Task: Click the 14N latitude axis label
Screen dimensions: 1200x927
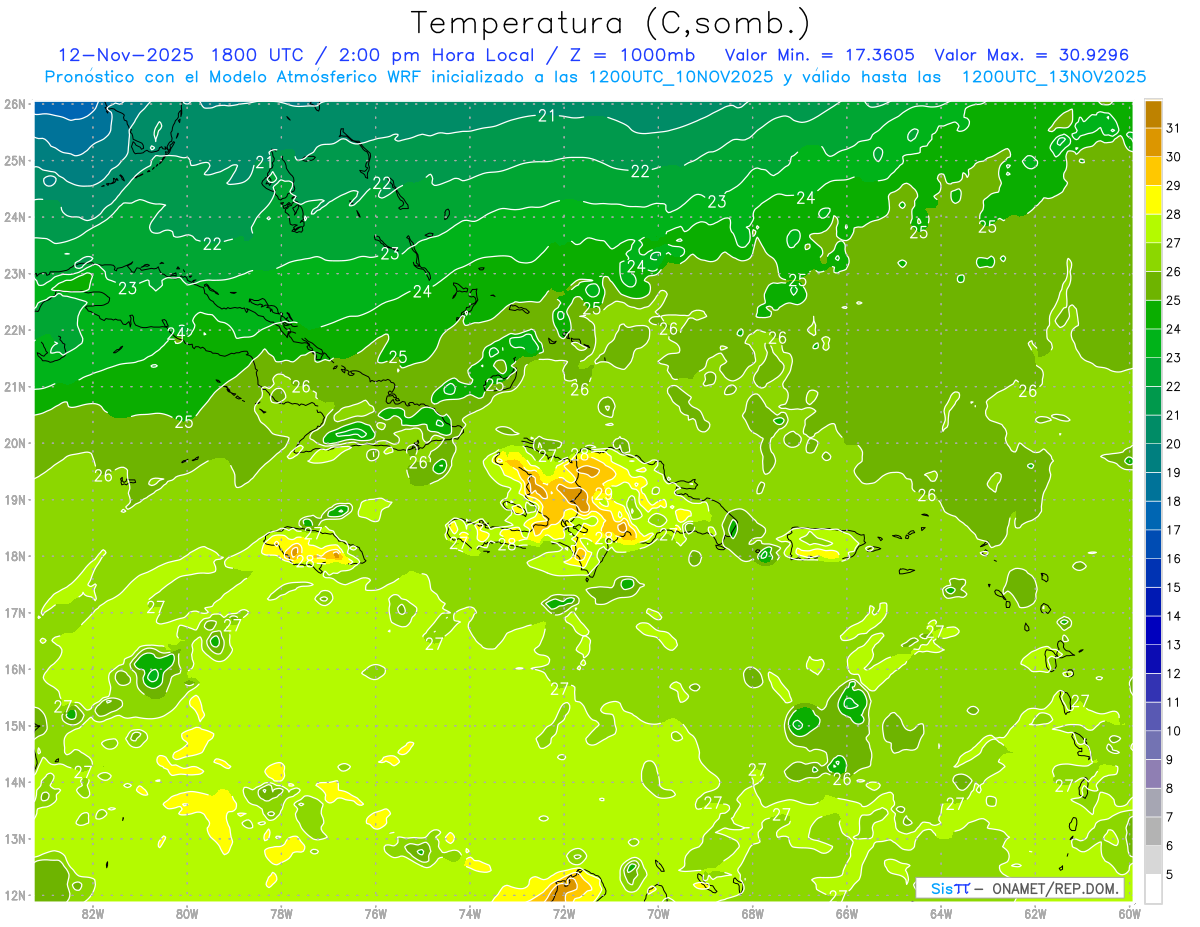Action: click(15, 782)
